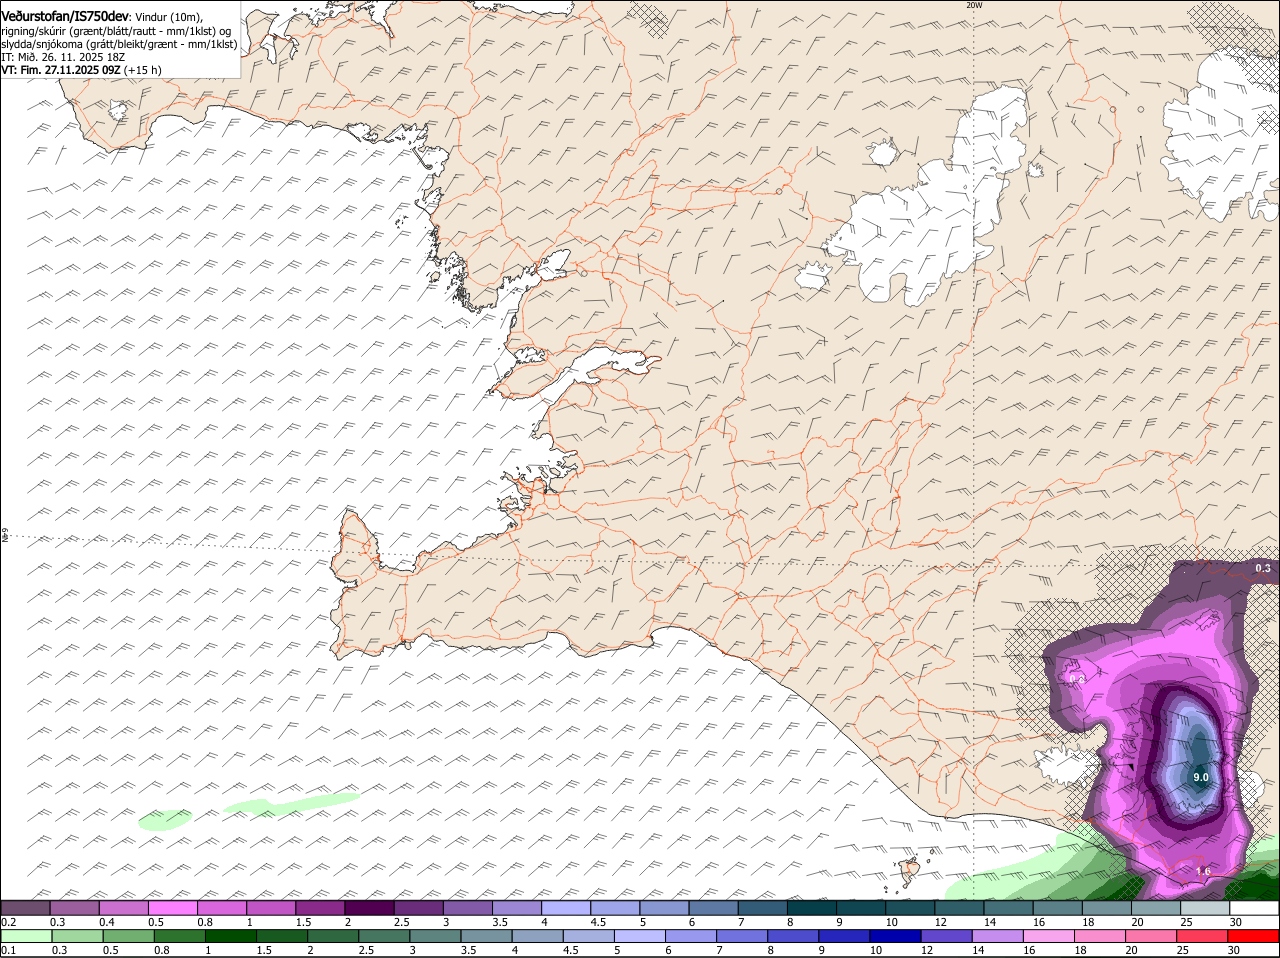Select the pale pink 16 swatch in lower legend
This screenshot has height=958, width=1280.
tap(1049, 936)
